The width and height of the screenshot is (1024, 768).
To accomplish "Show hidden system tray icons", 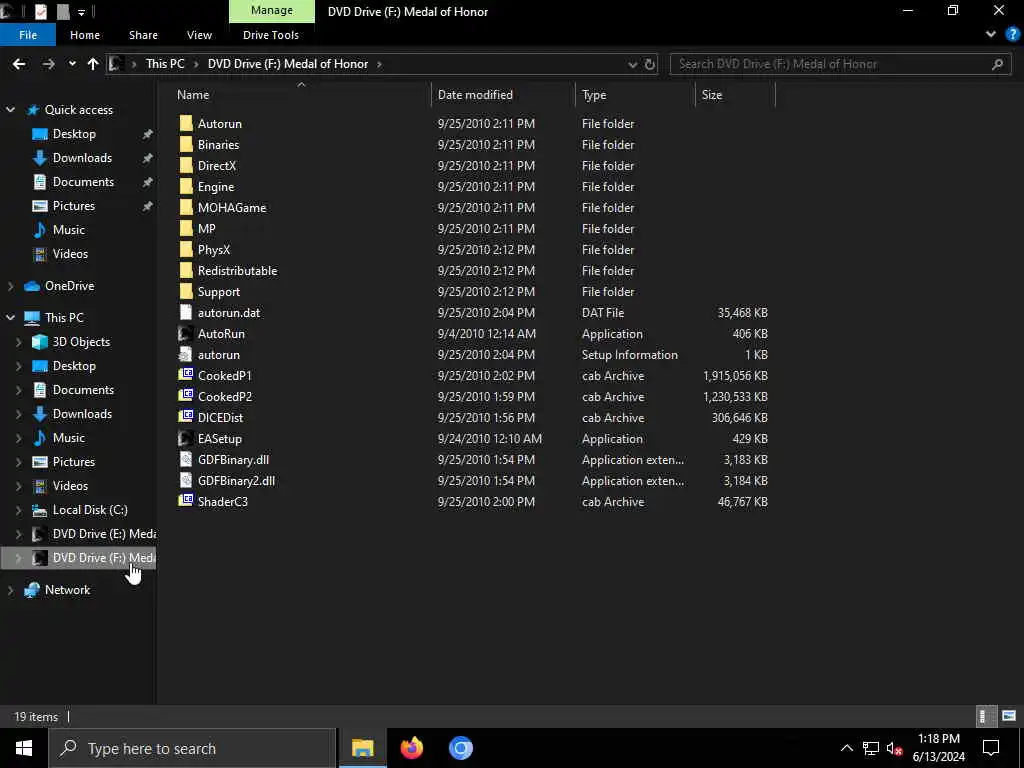I will click(x=846, y=748).
